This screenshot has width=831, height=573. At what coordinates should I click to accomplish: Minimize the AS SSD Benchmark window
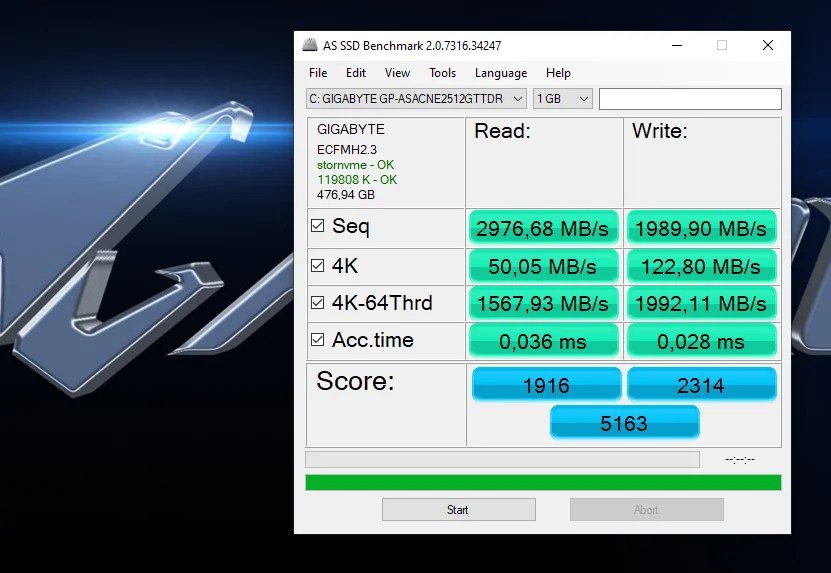click(676, 45)
